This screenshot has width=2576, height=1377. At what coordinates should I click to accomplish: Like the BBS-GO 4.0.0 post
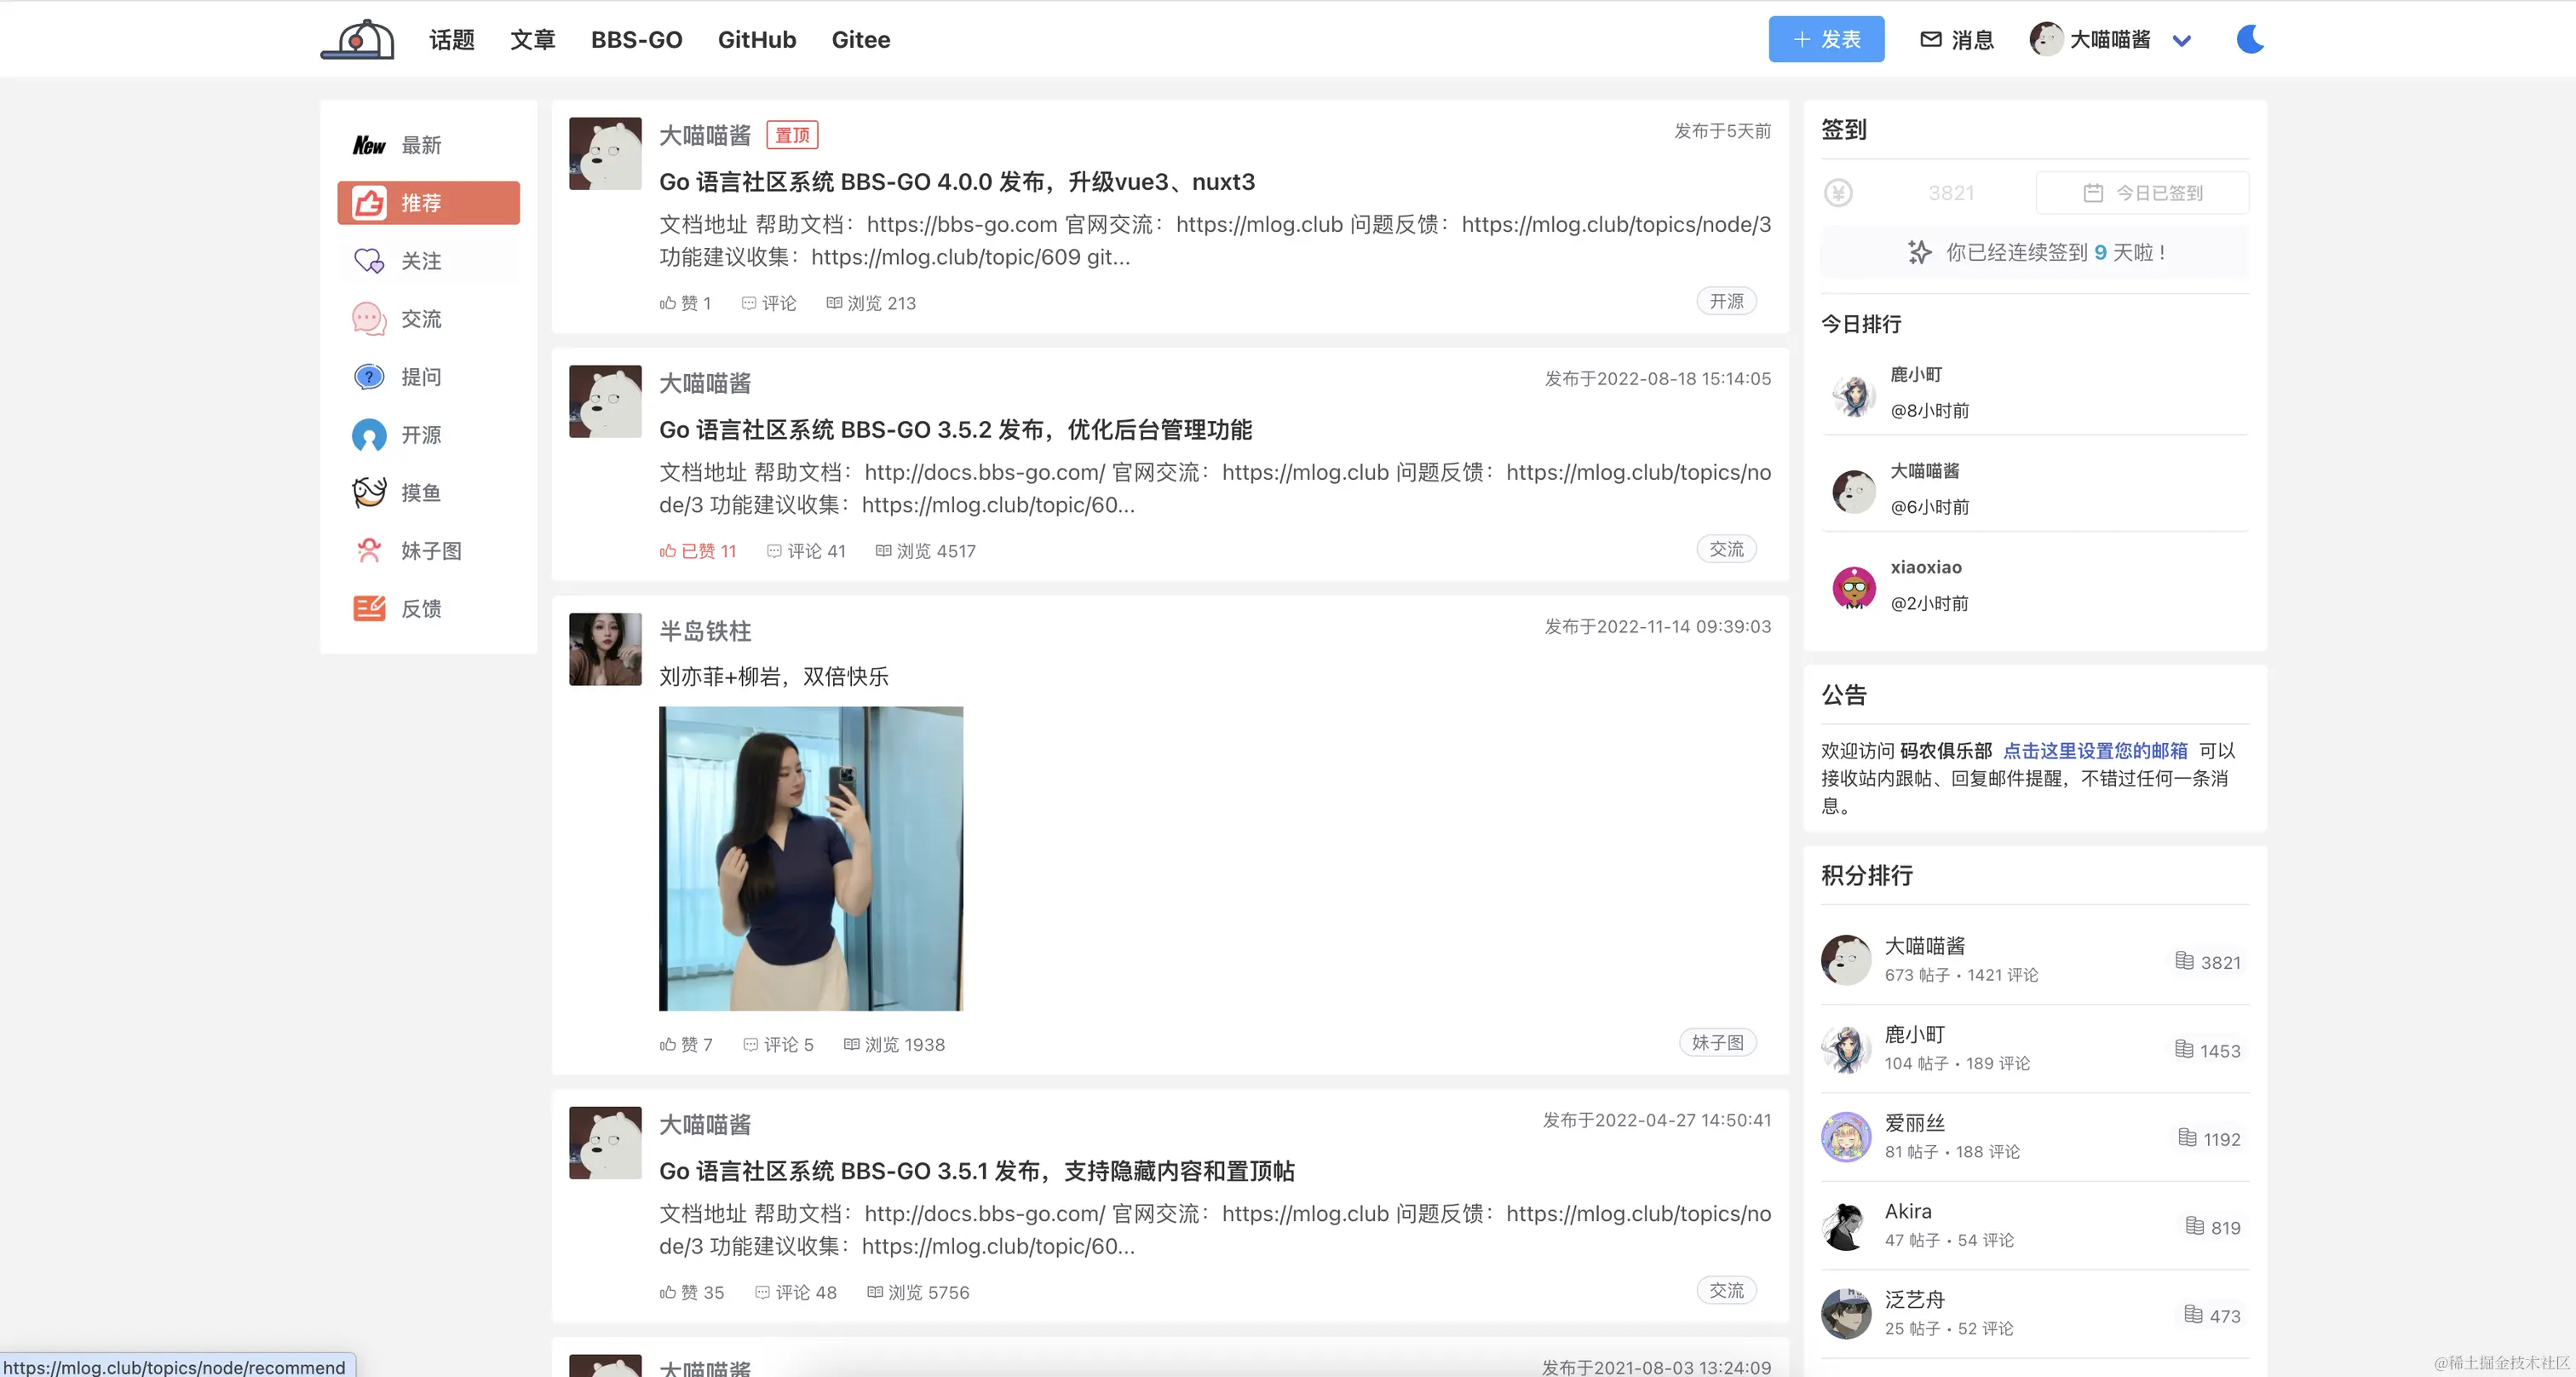pyautogui.click(x=685, y=303)
